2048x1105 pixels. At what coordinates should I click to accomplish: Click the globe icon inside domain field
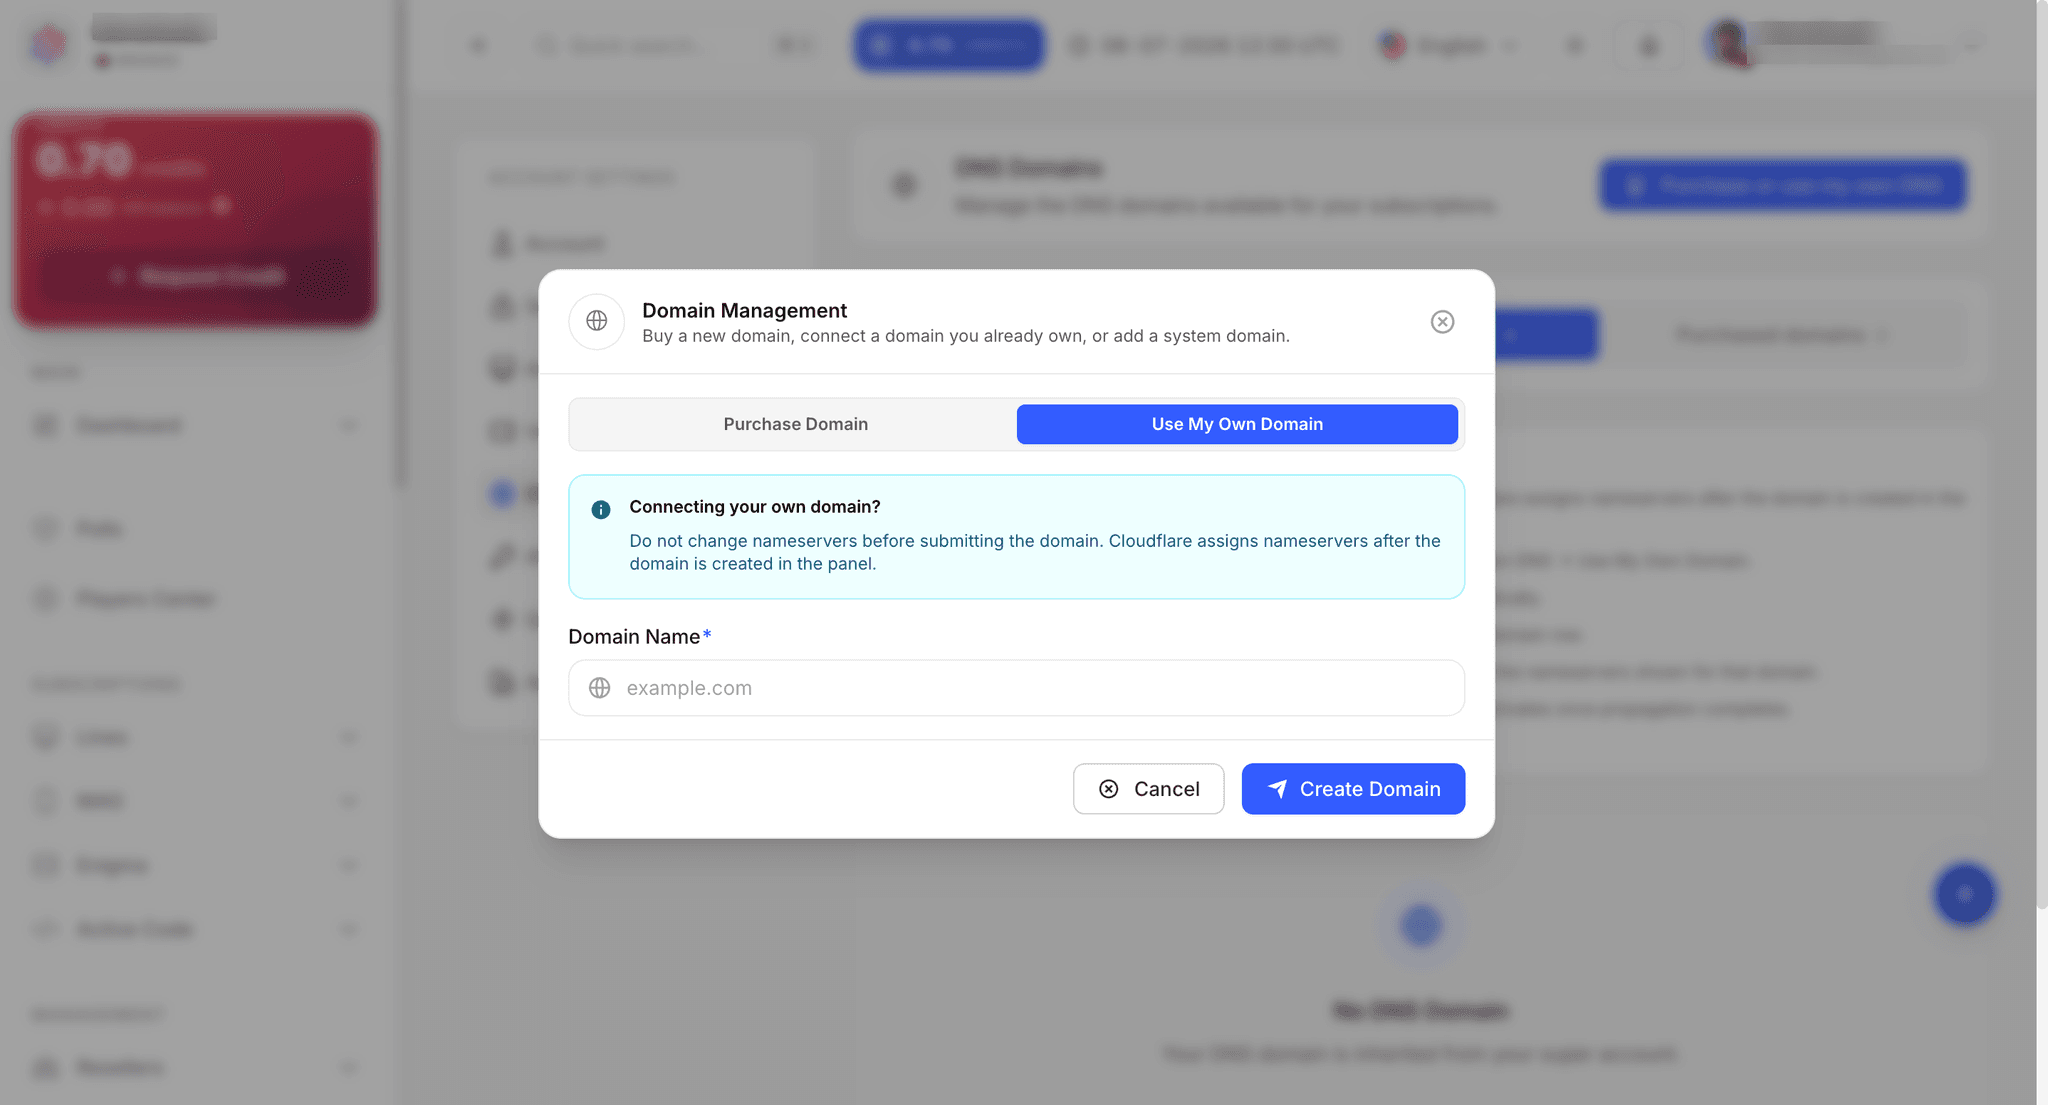point(600,688)
